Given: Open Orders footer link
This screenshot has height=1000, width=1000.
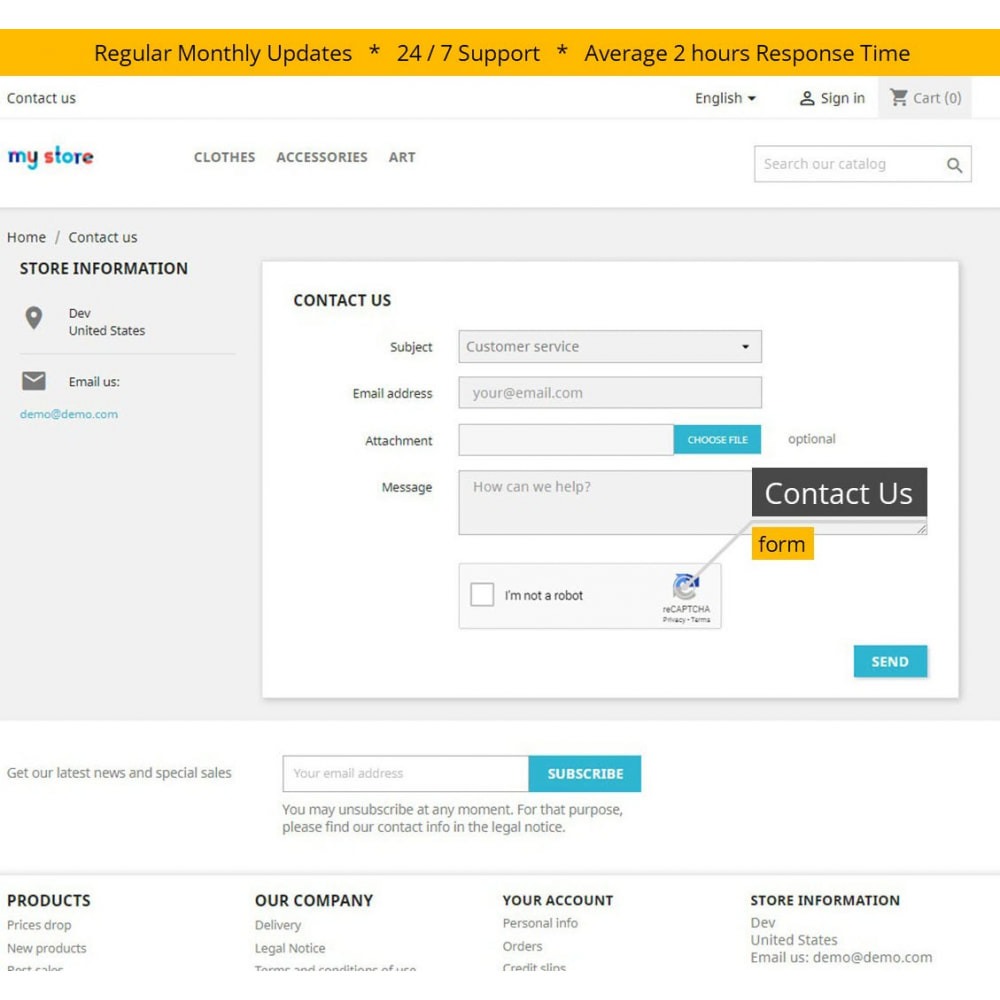Looking at the screenshot, I should pyautogui.click(x=522, y=946).
